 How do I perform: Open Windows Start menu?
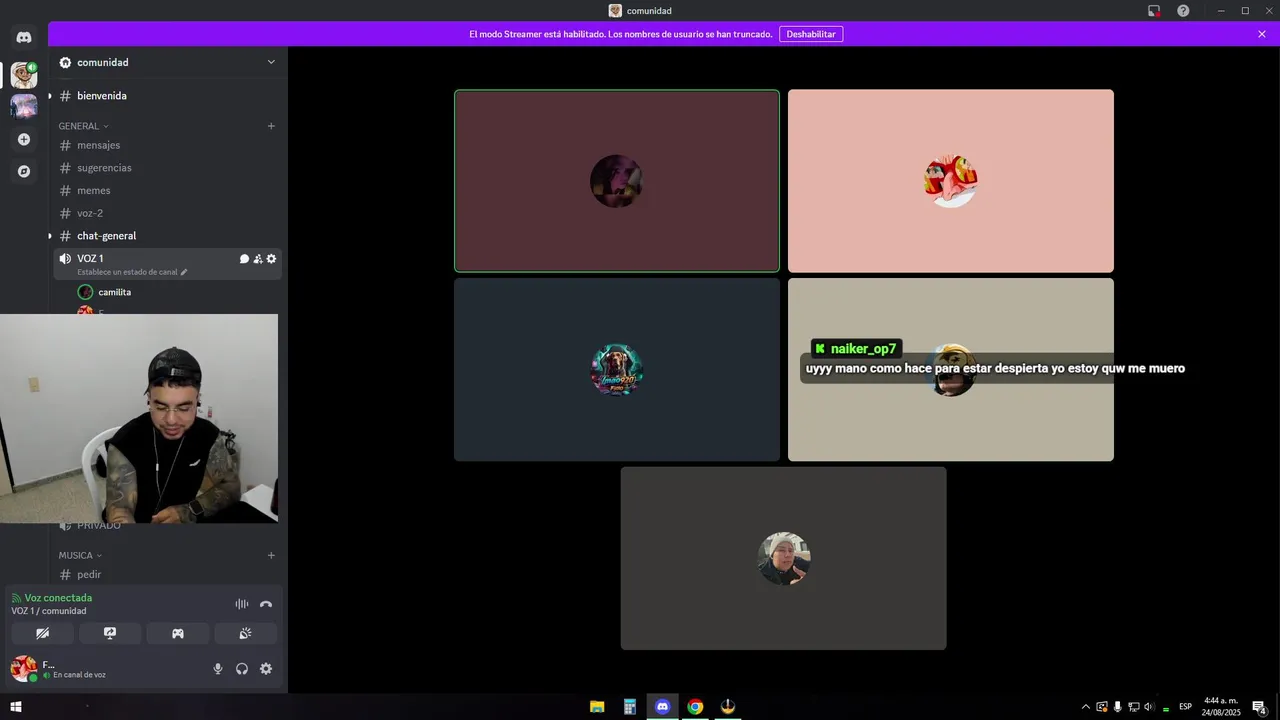(16, 707)
